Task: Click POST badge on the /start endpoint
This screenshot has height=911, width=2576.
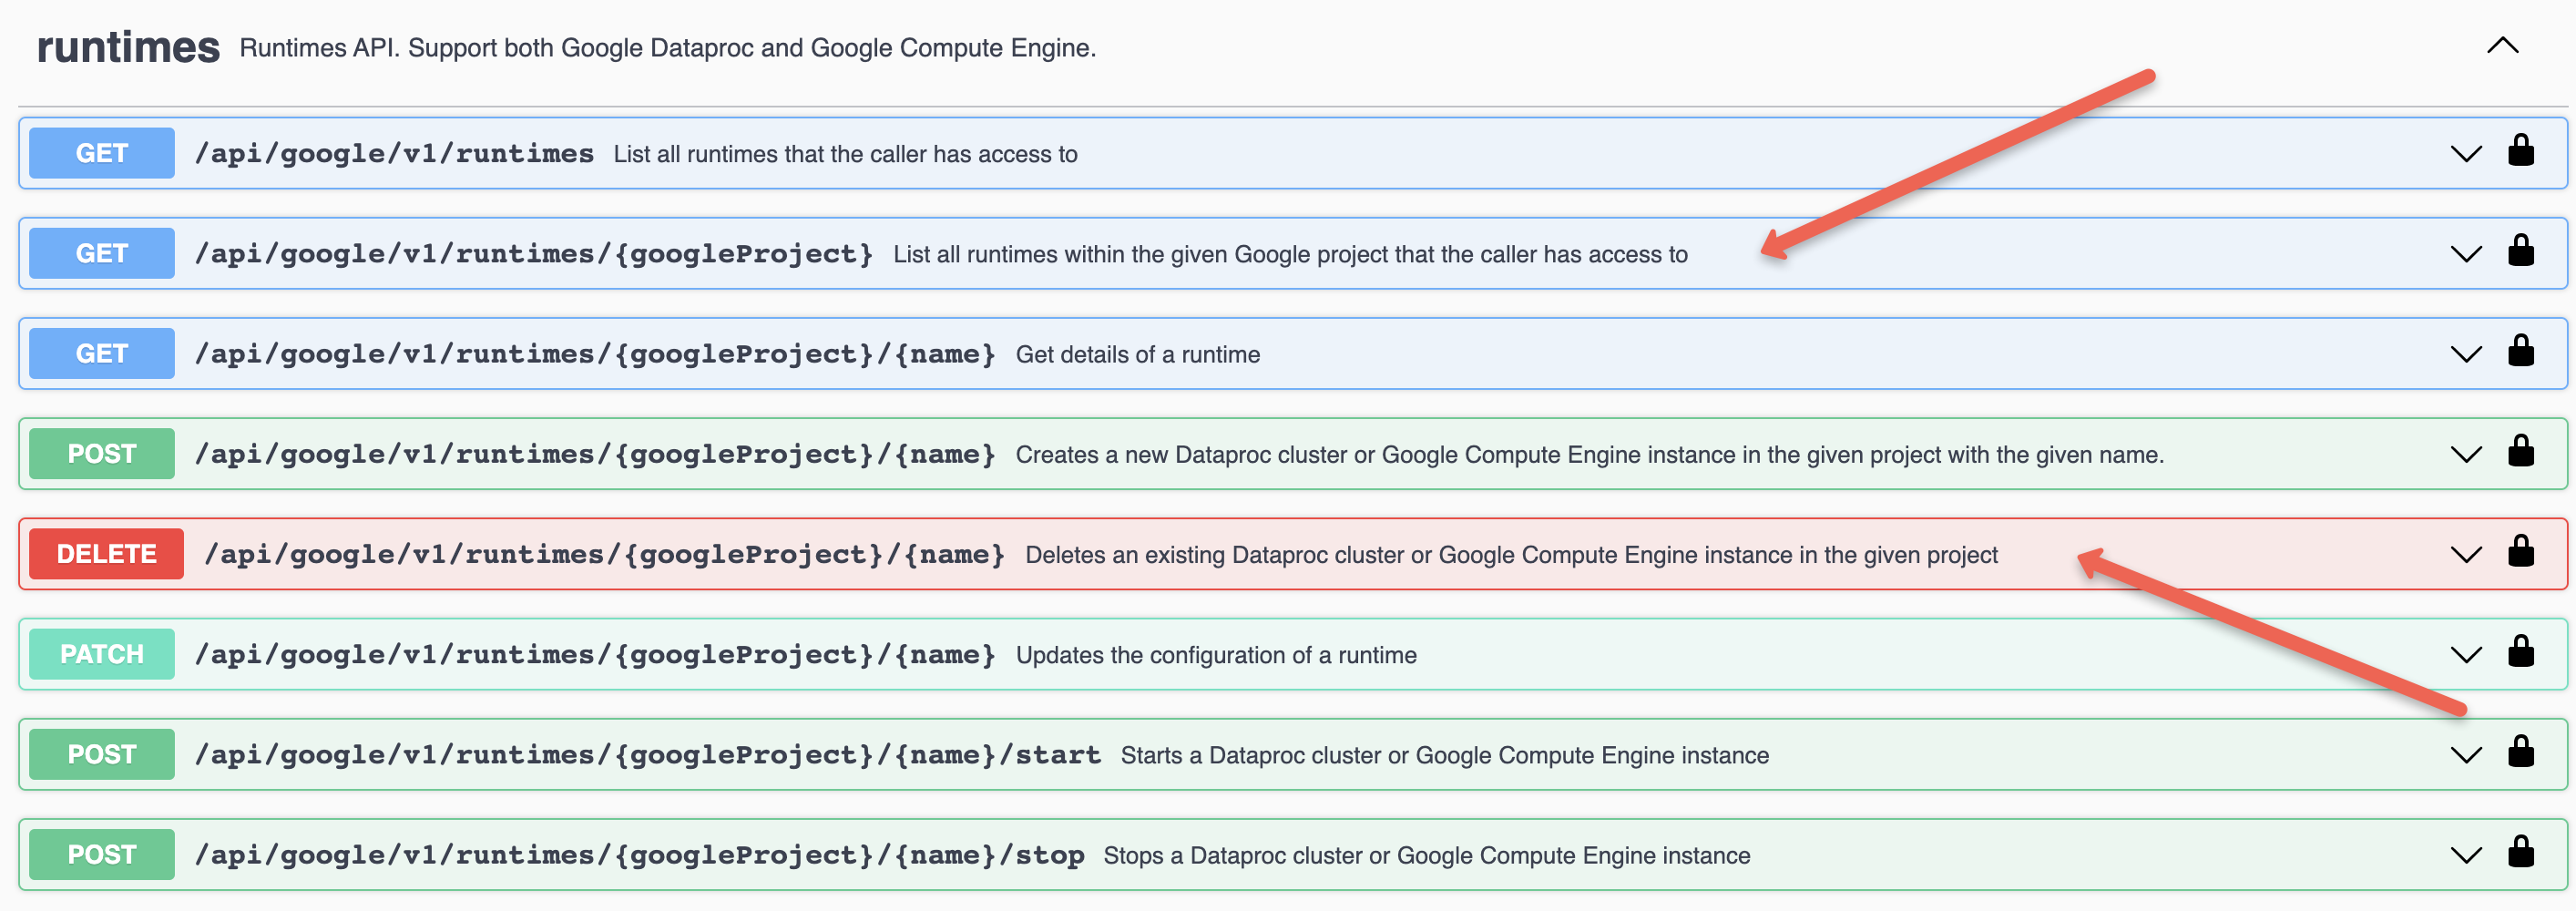Action: pos(102,754)
